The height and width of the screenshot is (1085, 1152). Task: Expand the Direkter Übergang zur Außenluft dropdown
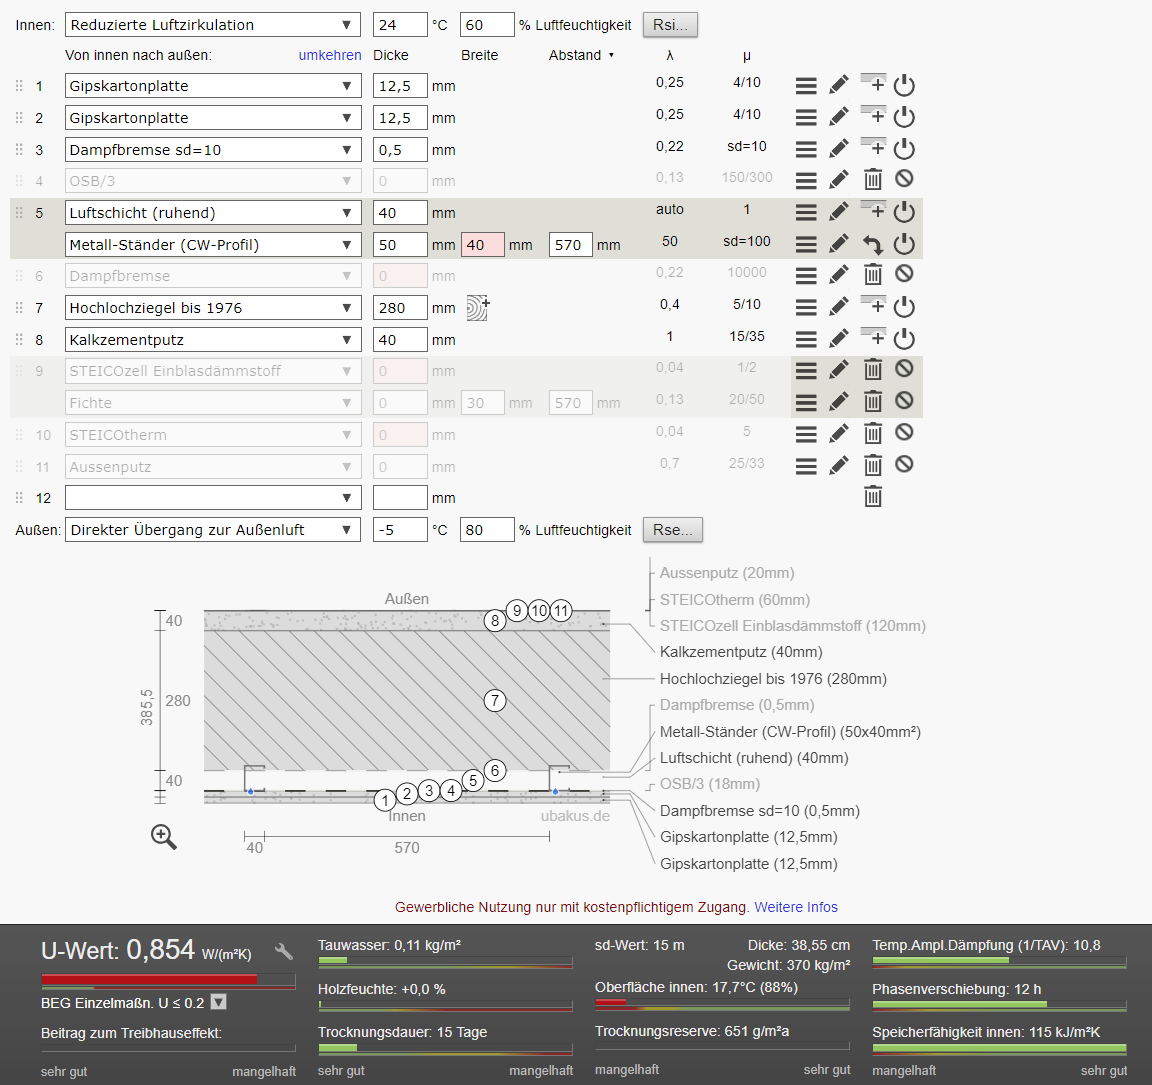[x=213, y=530]
